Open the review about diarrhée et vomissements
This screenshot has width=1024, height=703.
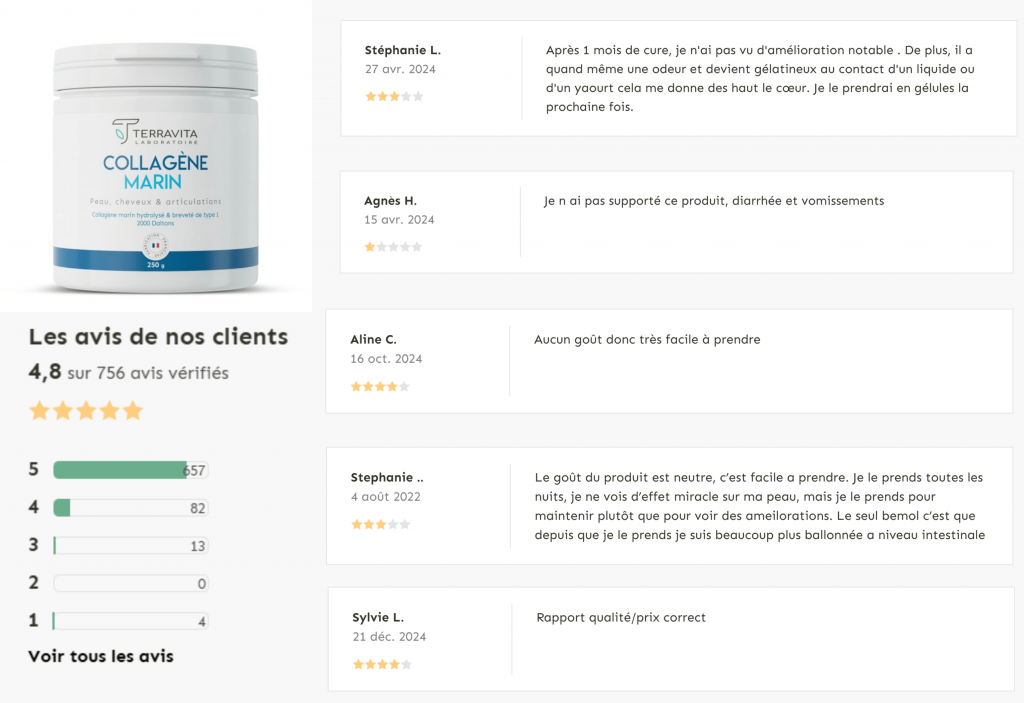tap(714, 201)
